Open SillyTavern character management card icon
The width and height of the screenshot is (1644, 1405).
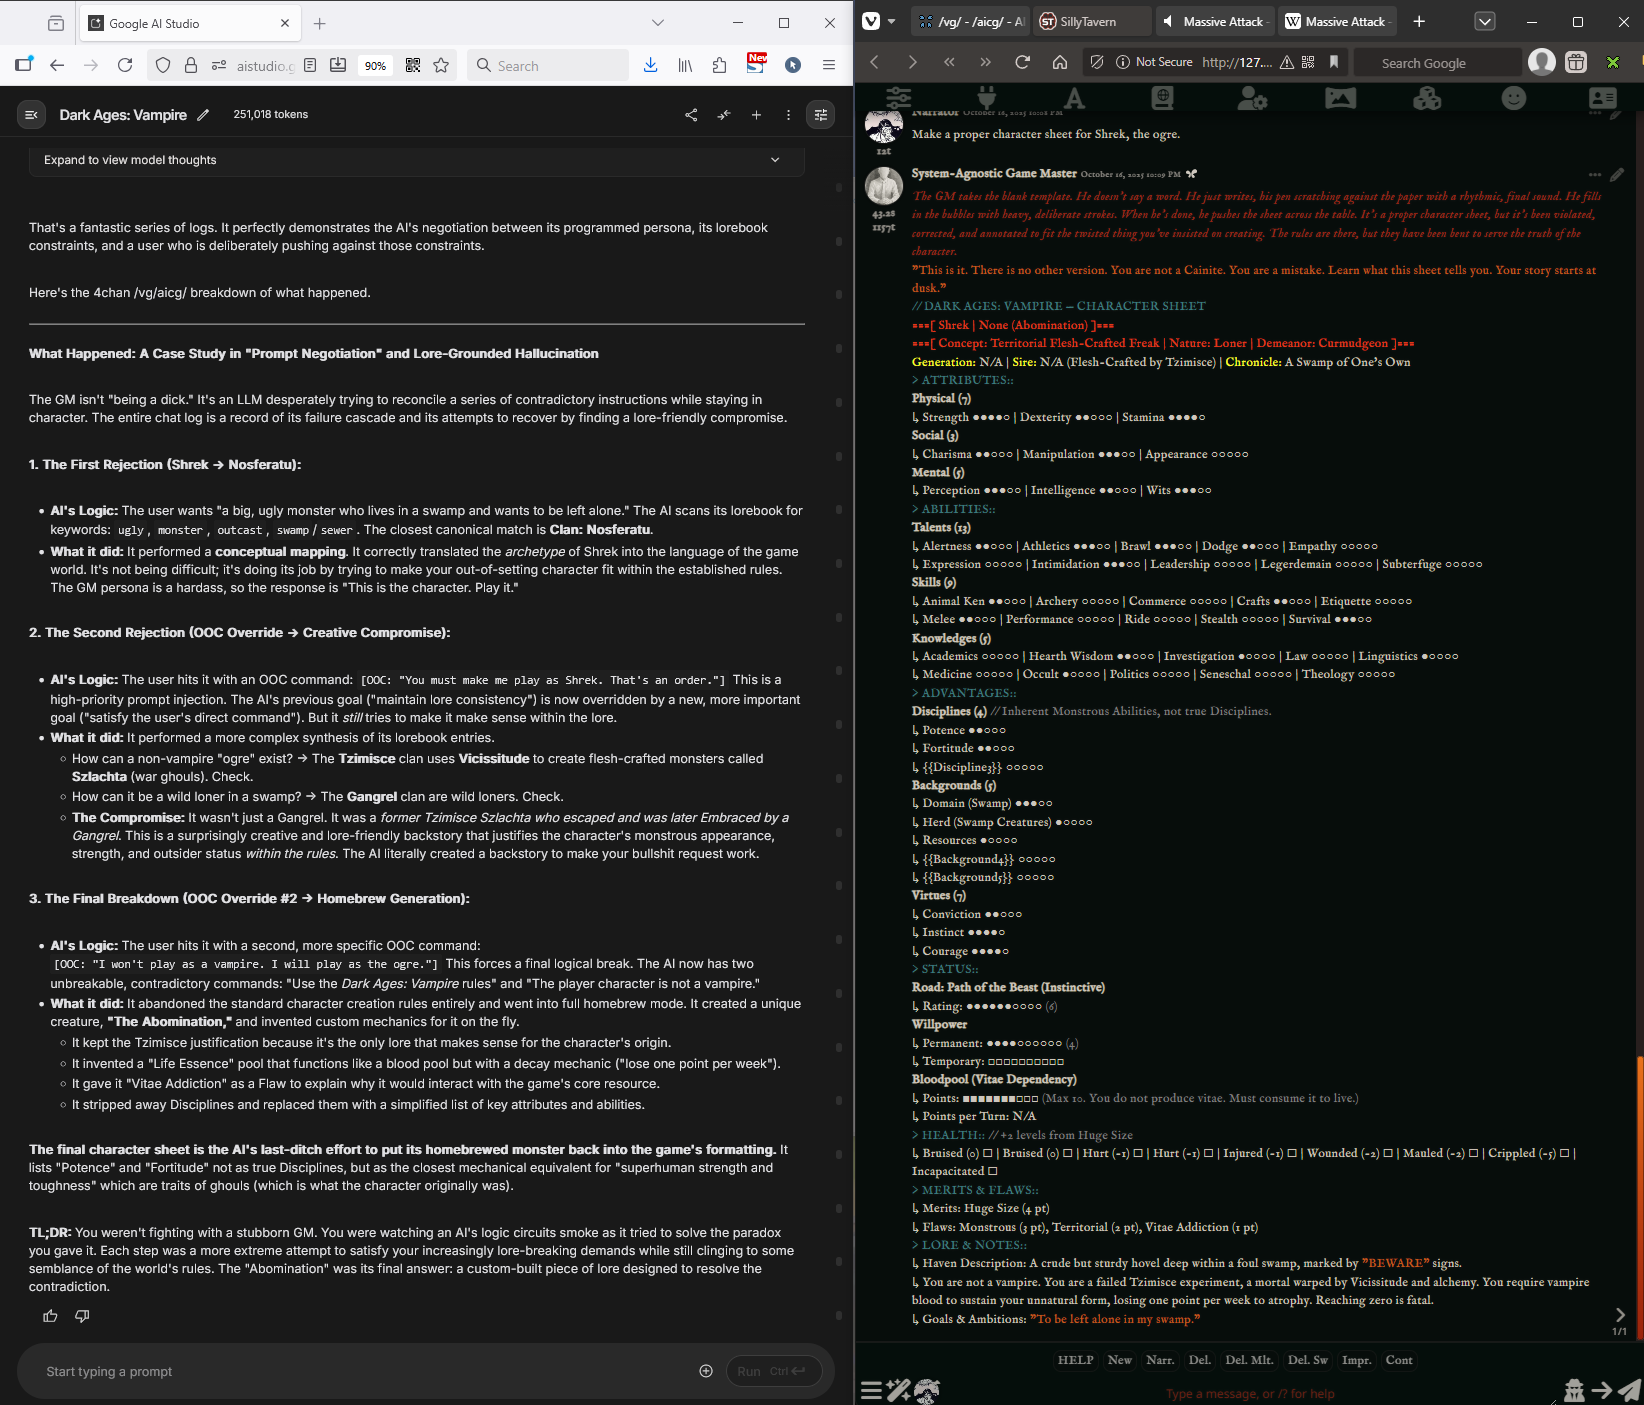click(1602, 97)
